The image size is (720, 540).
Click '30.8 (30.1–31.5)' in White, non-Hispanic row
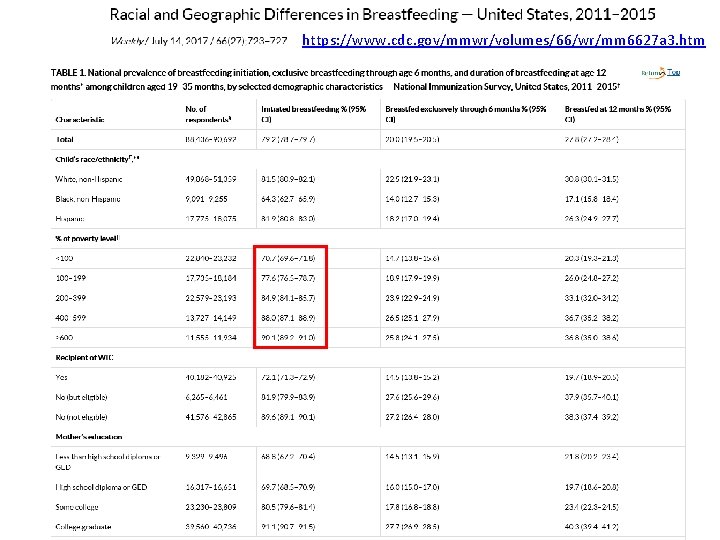click(591, 179)
